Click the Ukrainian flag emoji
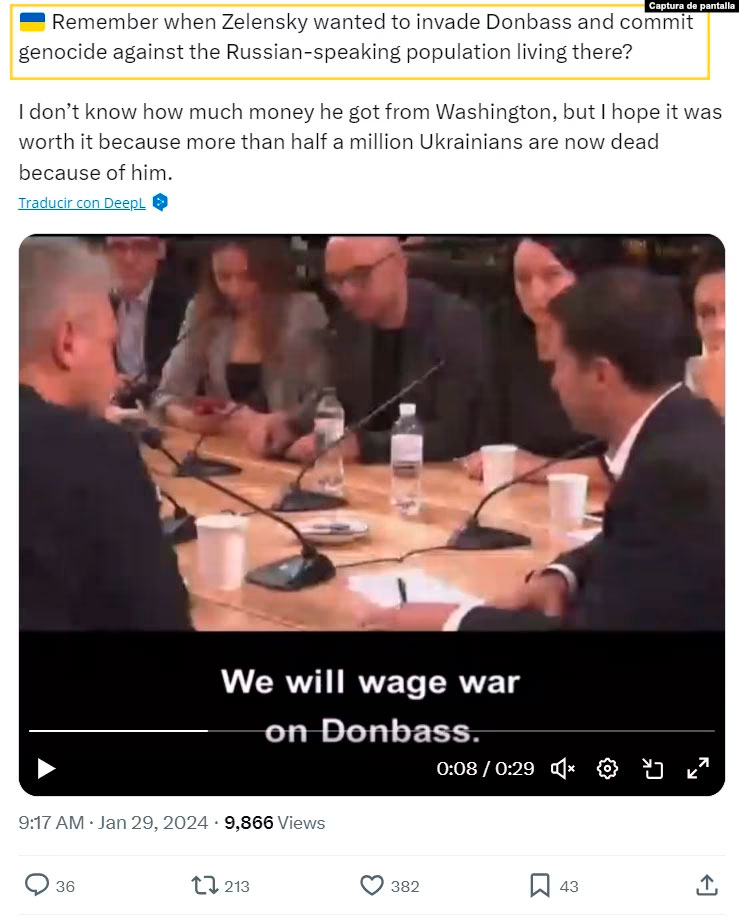Viewport: 739px width, 922px height. point(32,23)
